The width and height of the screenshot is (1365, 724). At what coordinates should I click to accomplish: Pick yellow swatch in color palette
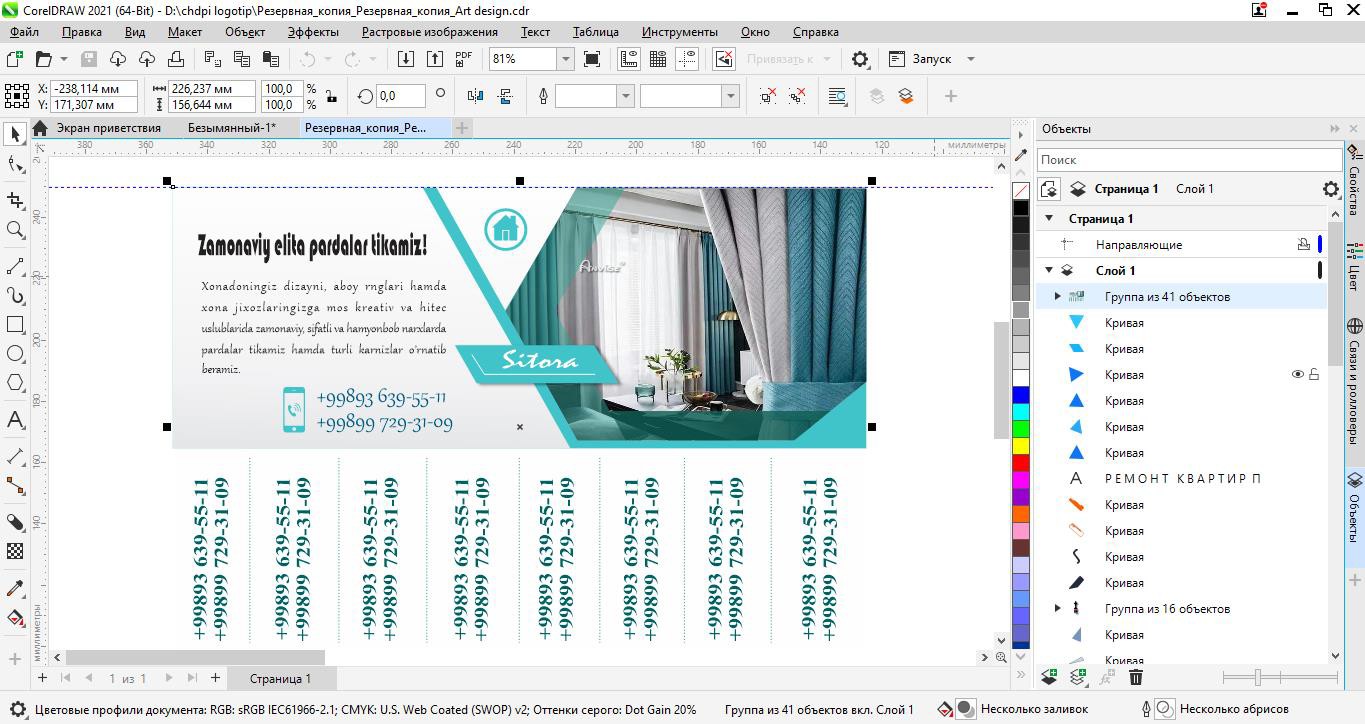pyautogui.click(x=1020, y=445)
